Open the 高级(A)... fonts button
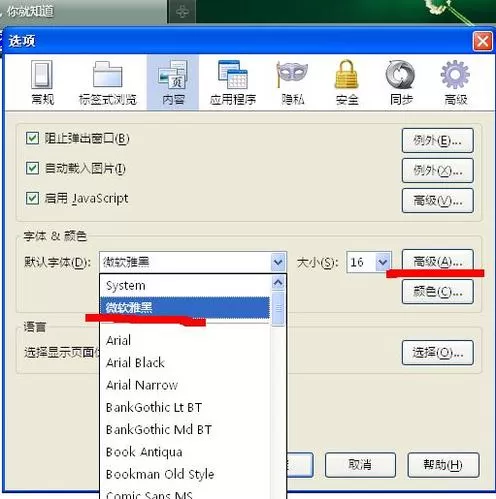Image resolution: width=496 pixels, height=499 pixels. (437, 261)
